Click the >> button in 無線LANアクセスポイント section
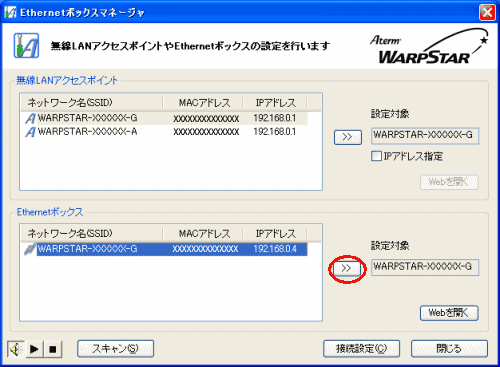The image size is (500, 367). click(348, 137)
